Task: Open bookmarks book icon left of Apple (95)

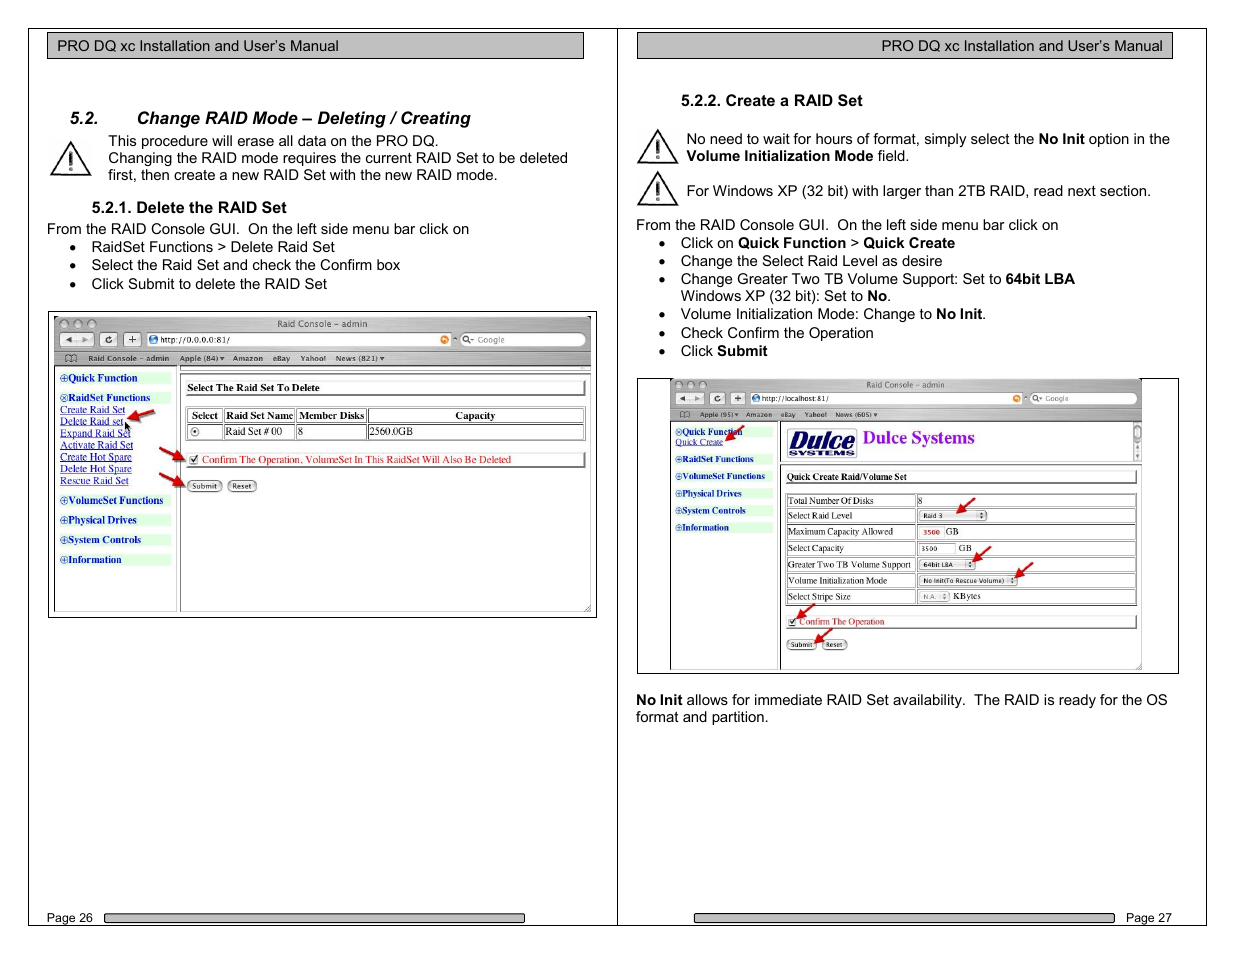Action: [685, 415]
